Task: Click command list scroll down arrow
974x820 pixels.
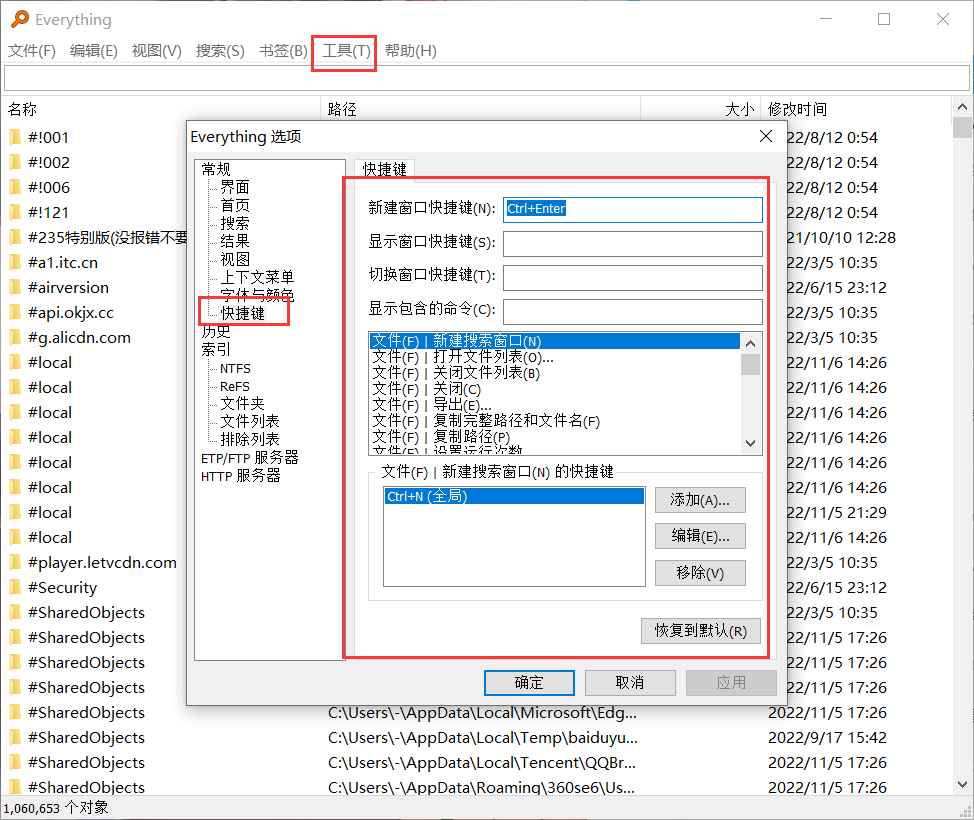Action: tap(750, 444)
